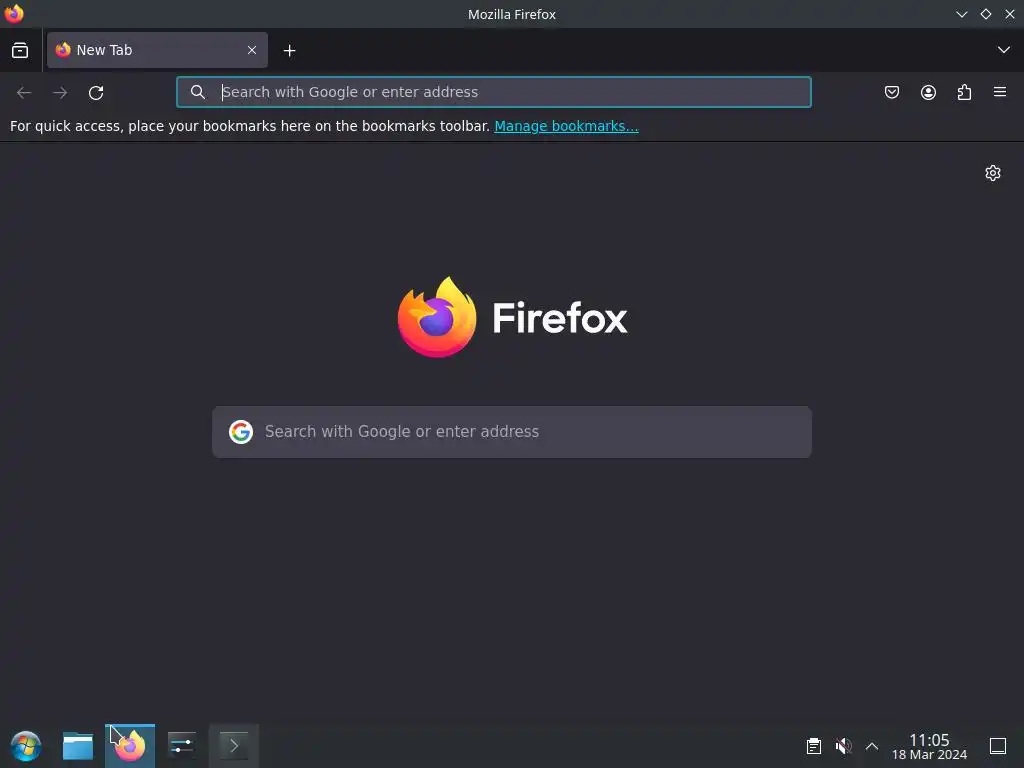1024x768 pixels.
Task: Click the Google icon in search box
Action: coord(241,432)
